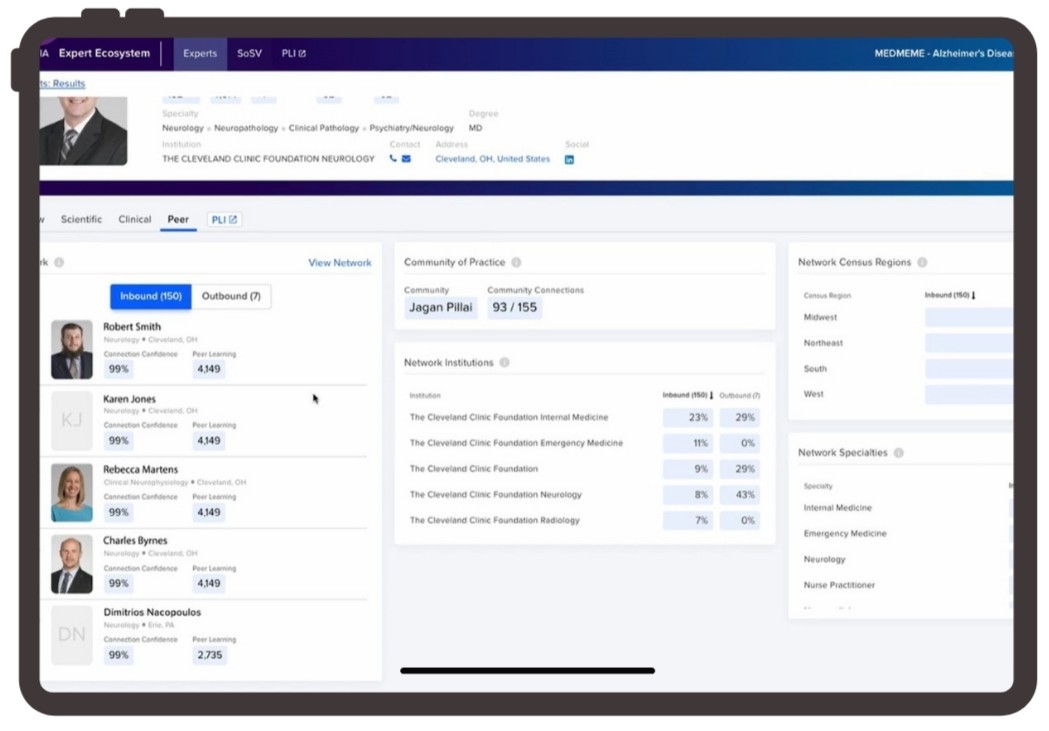1049x731 pixels.
Task: Click The Cleveland Clinic Foundation Internal Medicine row
Action: click(x=584, y=417)
